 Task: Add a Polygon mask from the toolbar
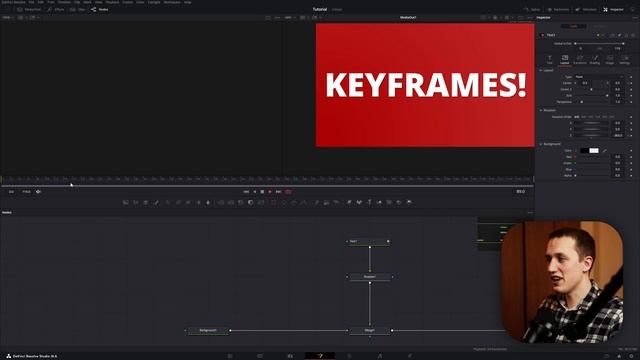click(x=294, y=202)
